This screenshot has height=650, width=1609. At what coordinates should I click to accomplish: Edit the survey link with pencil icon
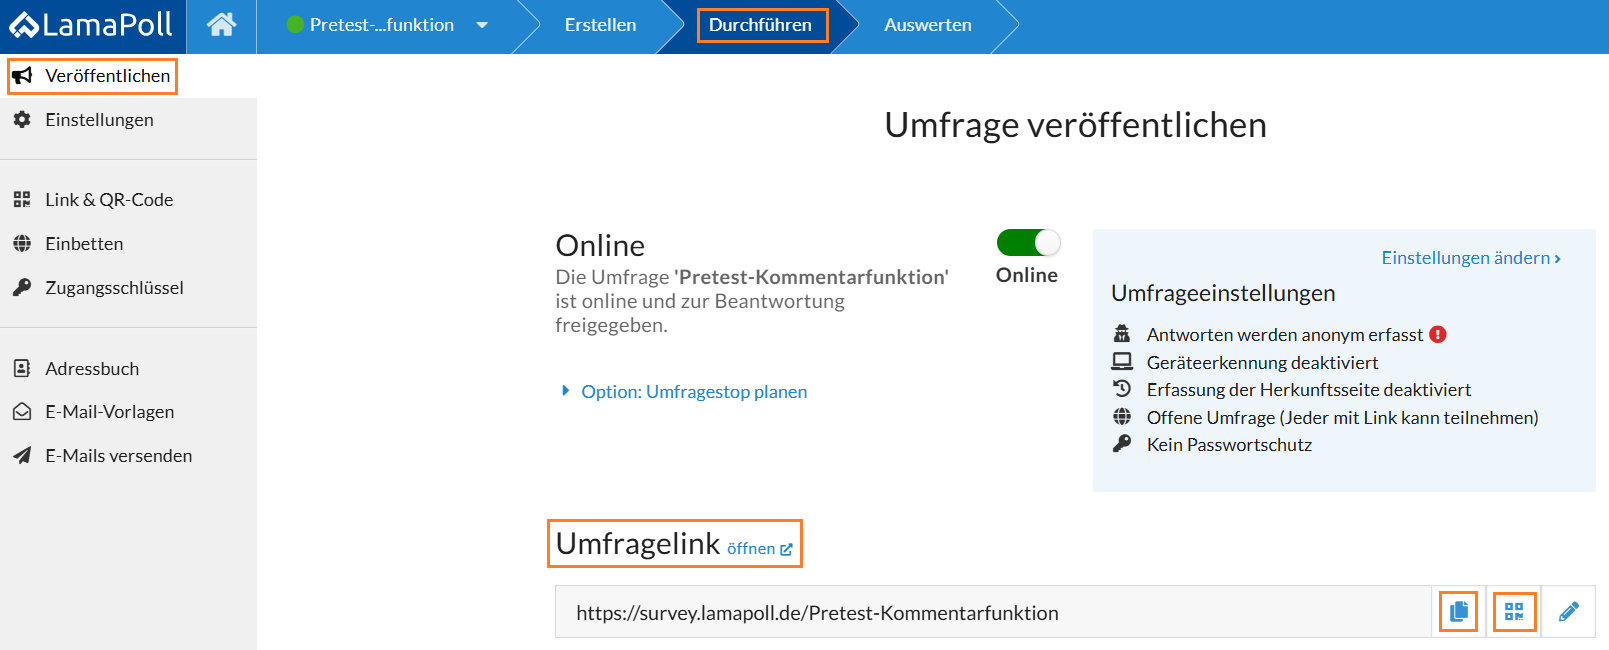pyautogui.click(x=1568, y=611)
